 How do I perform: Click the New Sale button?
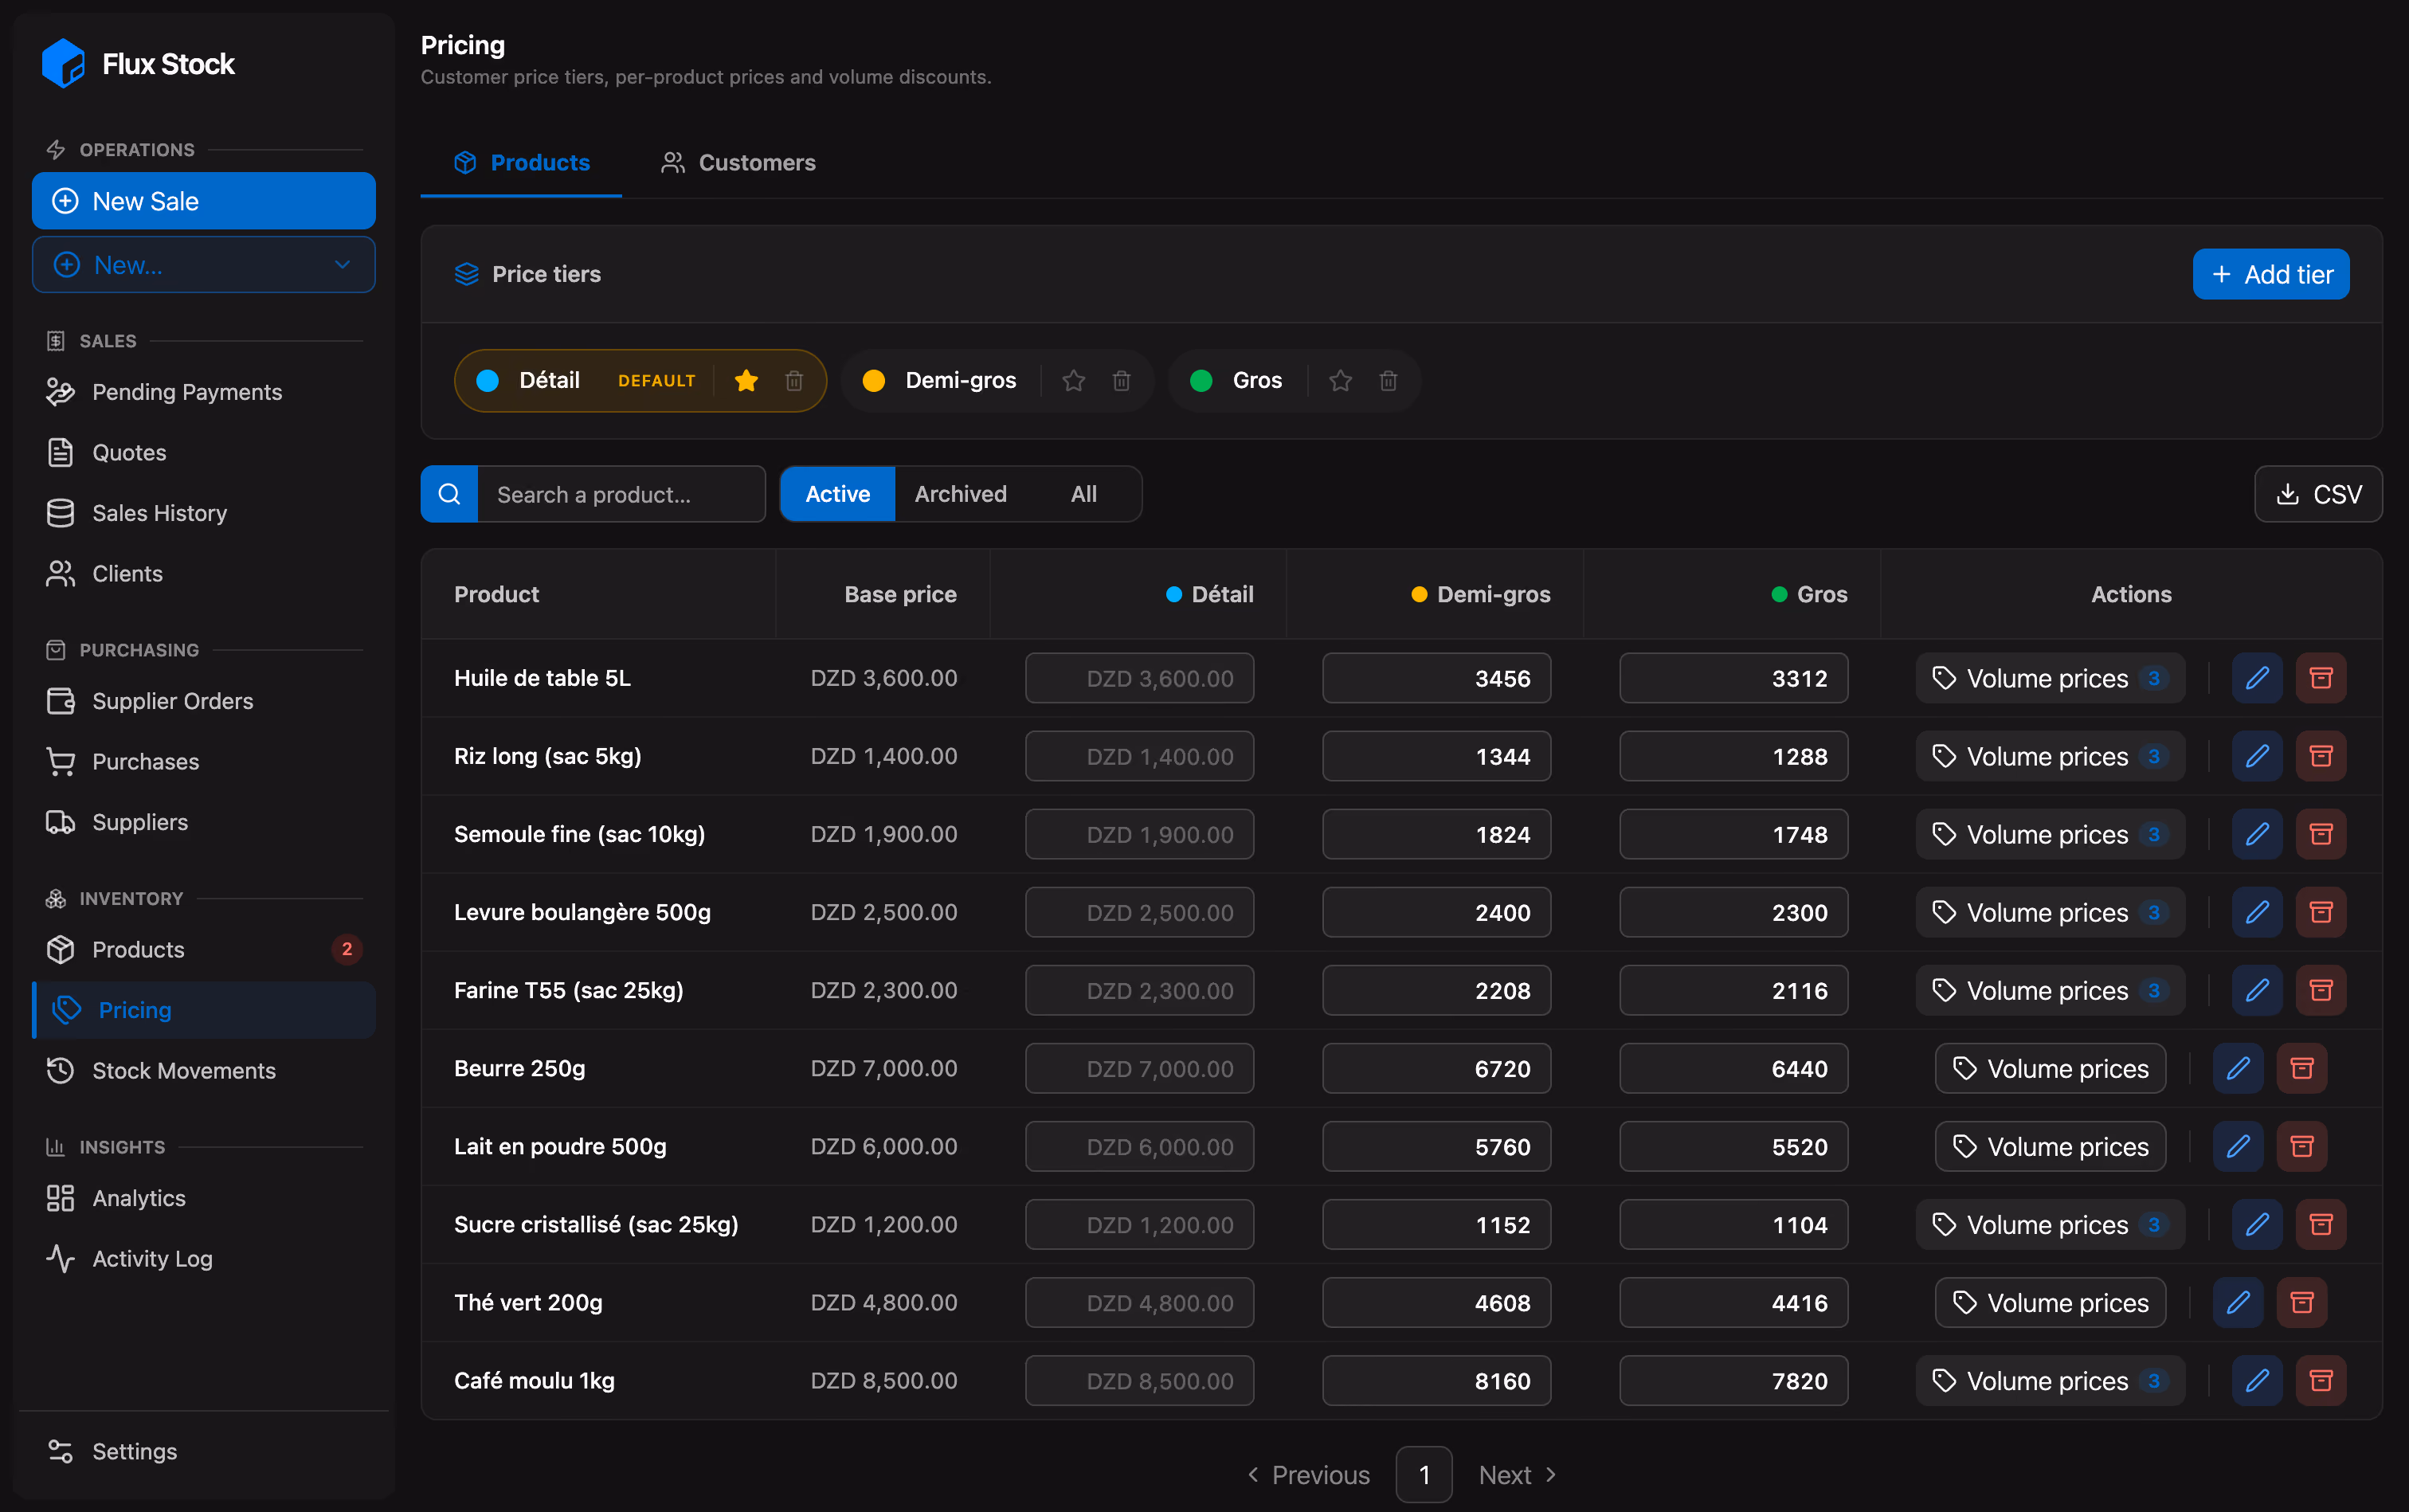(204, 201)
